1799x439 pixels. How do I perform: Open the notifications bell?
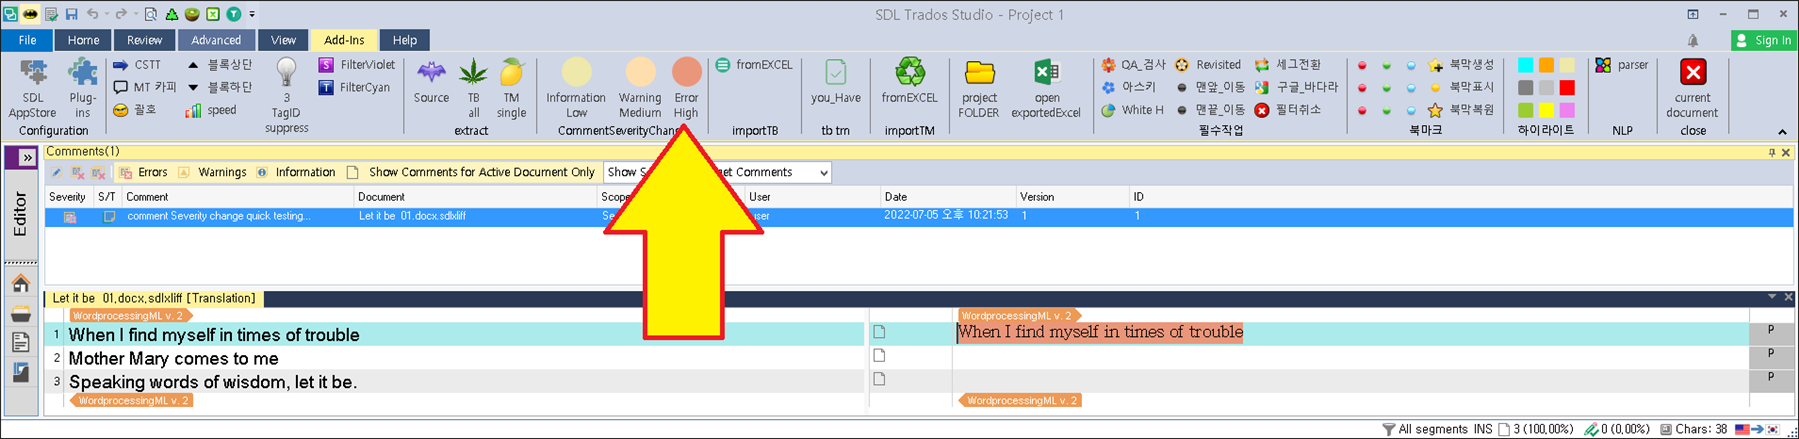1693,41
